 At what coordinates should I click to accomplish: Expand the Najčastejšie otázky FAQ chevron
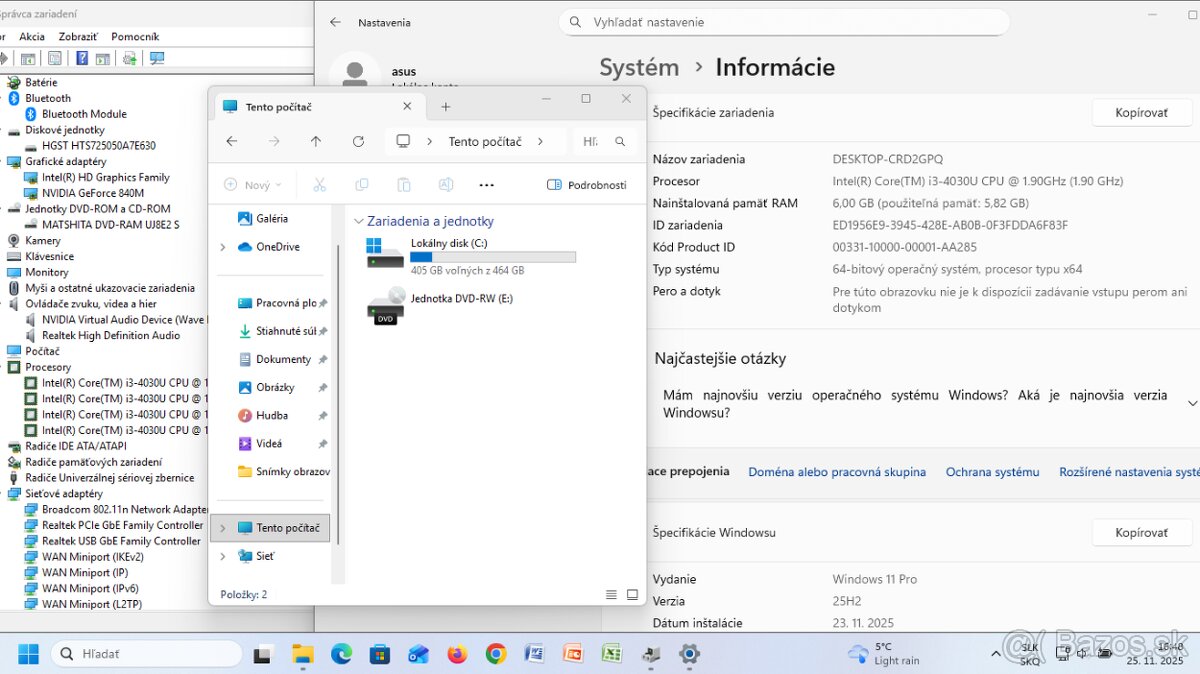coord(1191,402)
